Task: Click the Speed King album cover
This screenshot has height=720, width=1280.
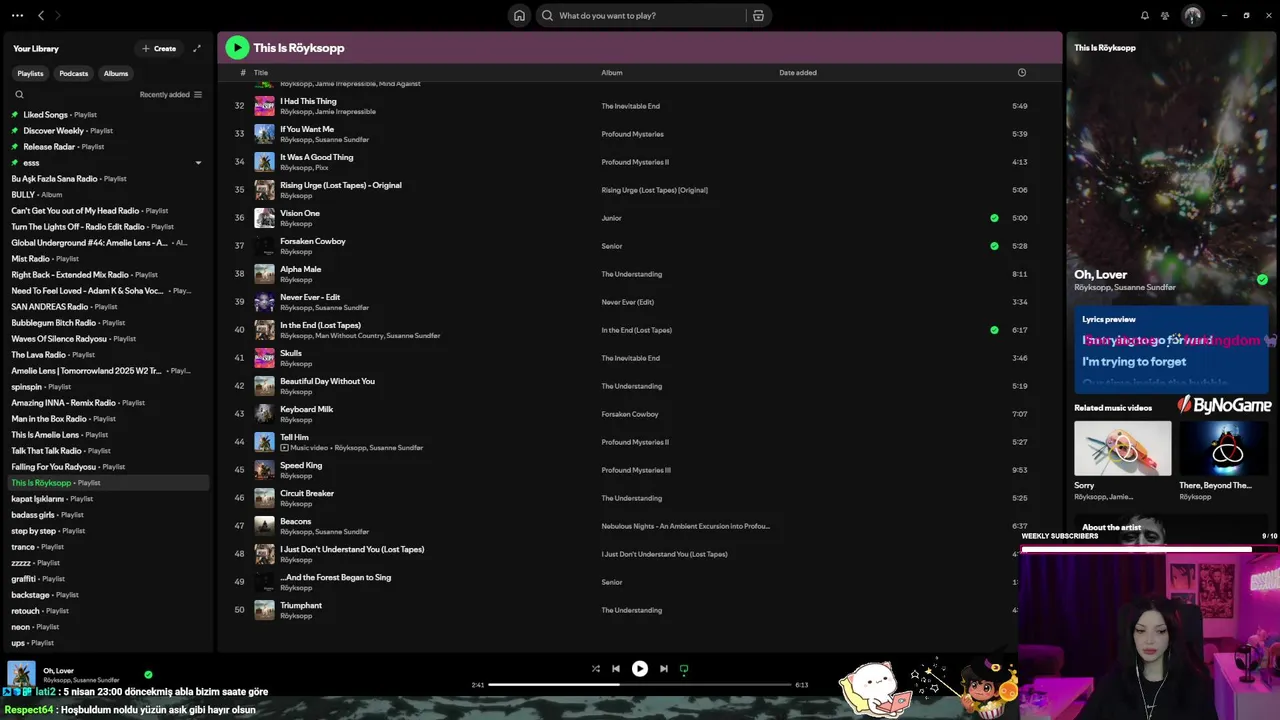Action: pos(264,470)
